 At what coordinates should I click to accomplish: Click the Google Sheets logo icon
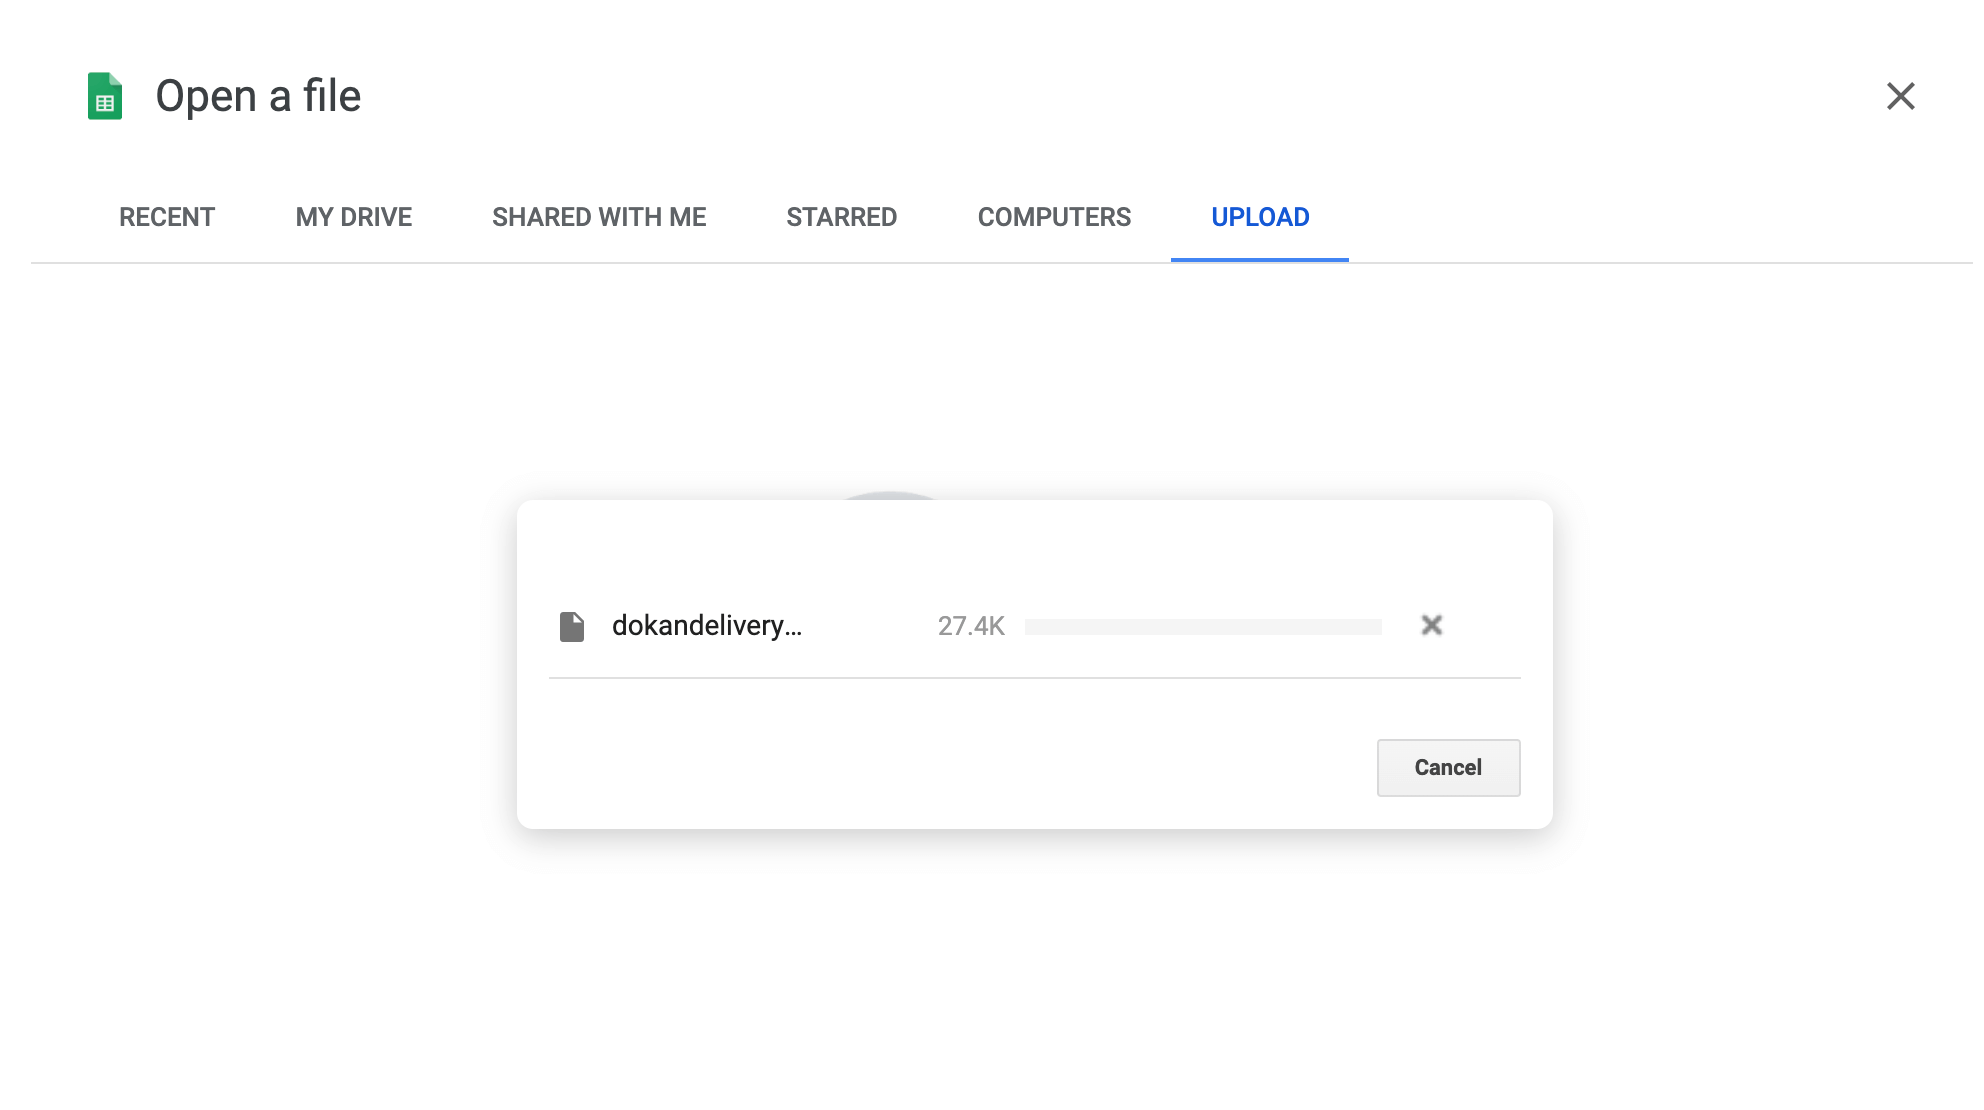[x=105, y=96]
